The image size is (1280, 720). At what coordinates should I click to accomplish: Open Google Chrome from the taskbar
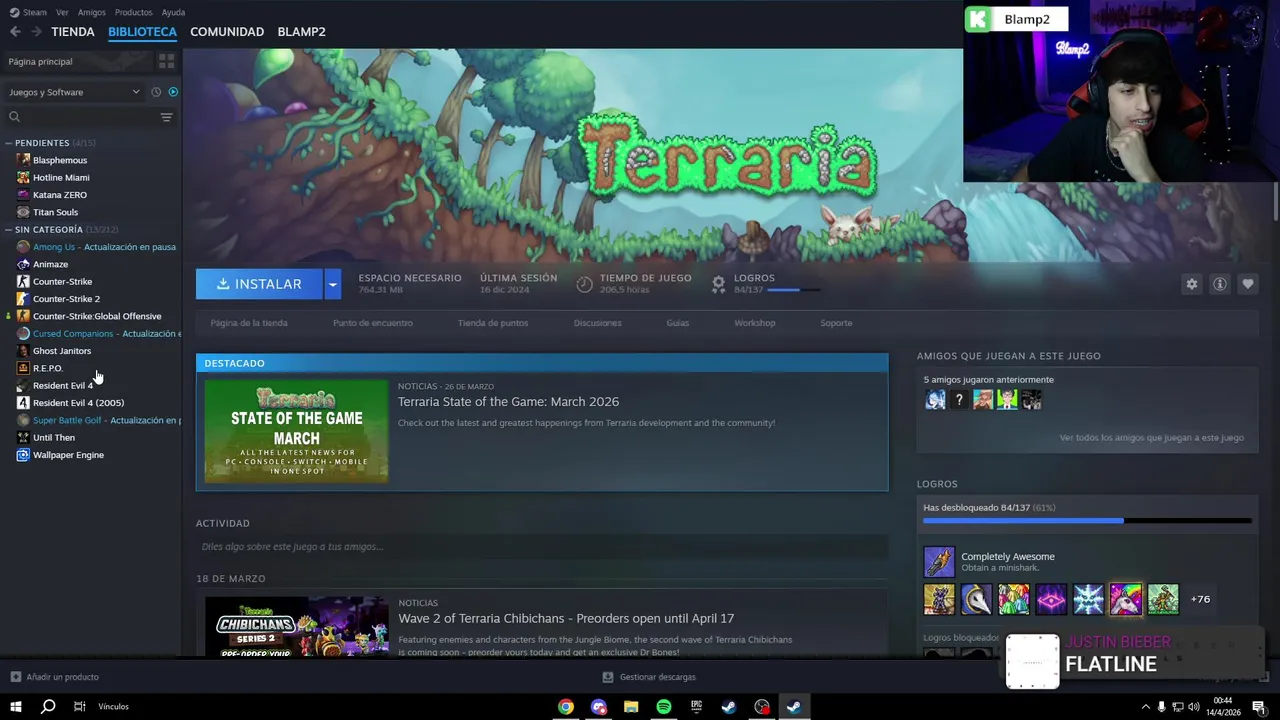click(x=566, y=707)
